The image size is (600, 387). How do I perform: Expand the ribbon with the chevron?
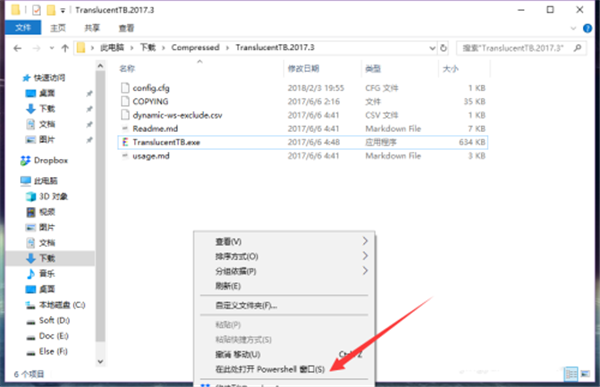[x=573, y=28]
